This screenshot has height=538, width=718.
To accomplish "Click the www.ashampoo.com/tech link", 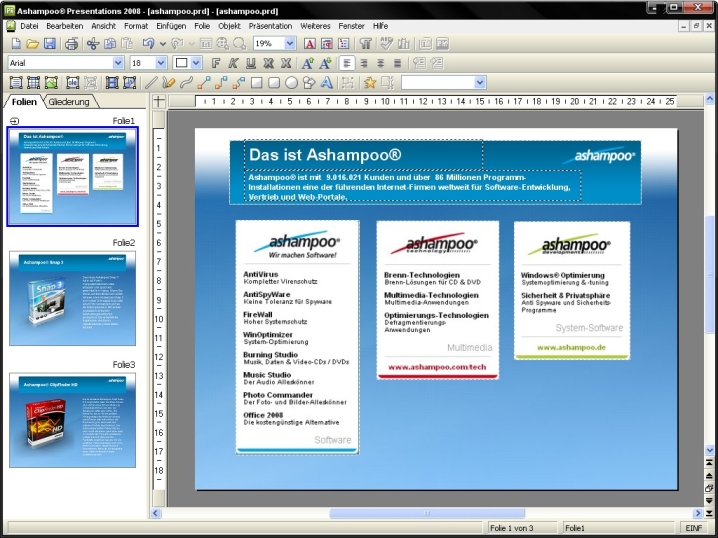I will [x=435, y=368].
